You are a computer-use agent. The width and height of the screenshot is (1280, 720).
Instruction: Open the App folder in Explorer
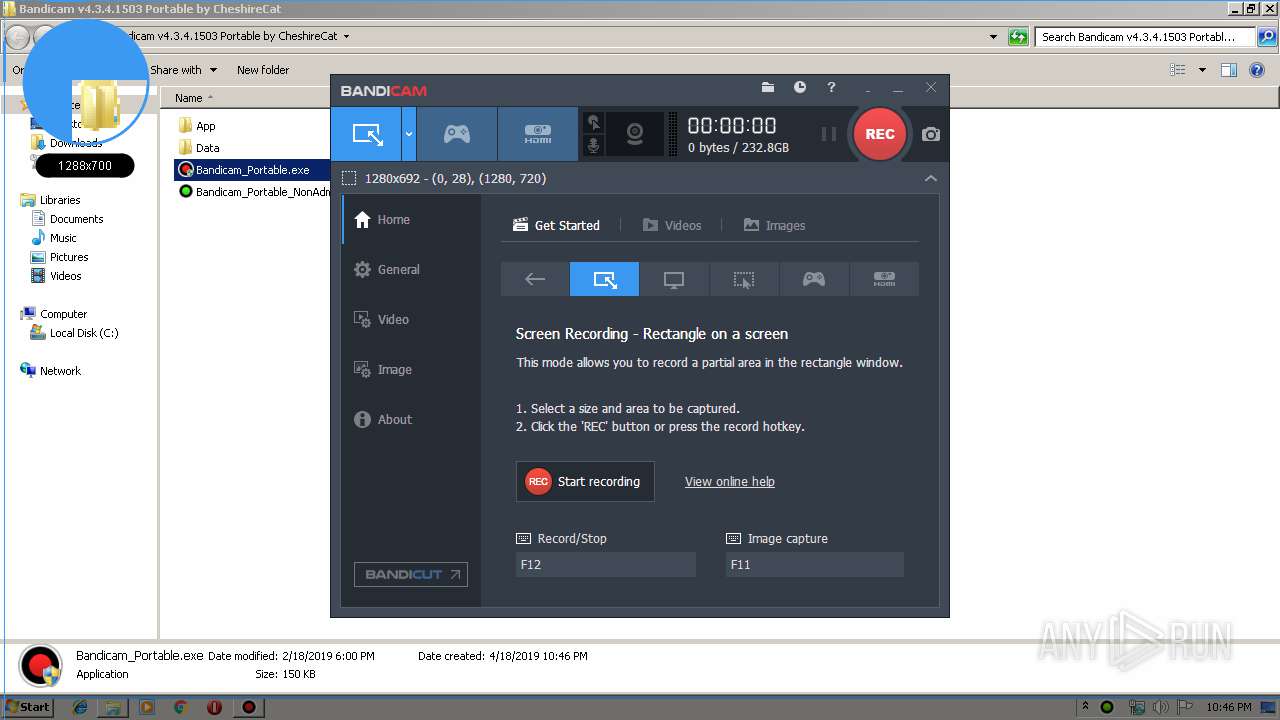[x=197, y=126]
